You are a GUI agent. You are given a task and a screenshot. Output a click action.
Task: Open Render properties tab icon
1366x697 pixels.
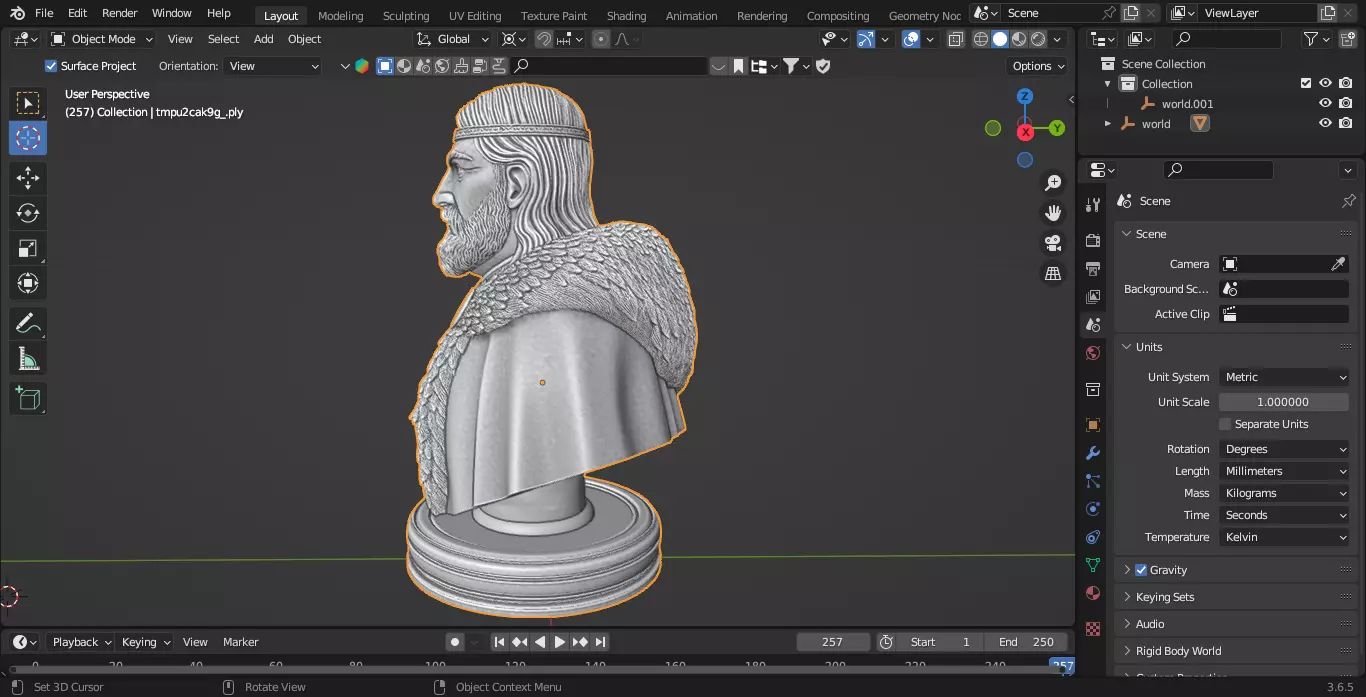click(1093, 241)
